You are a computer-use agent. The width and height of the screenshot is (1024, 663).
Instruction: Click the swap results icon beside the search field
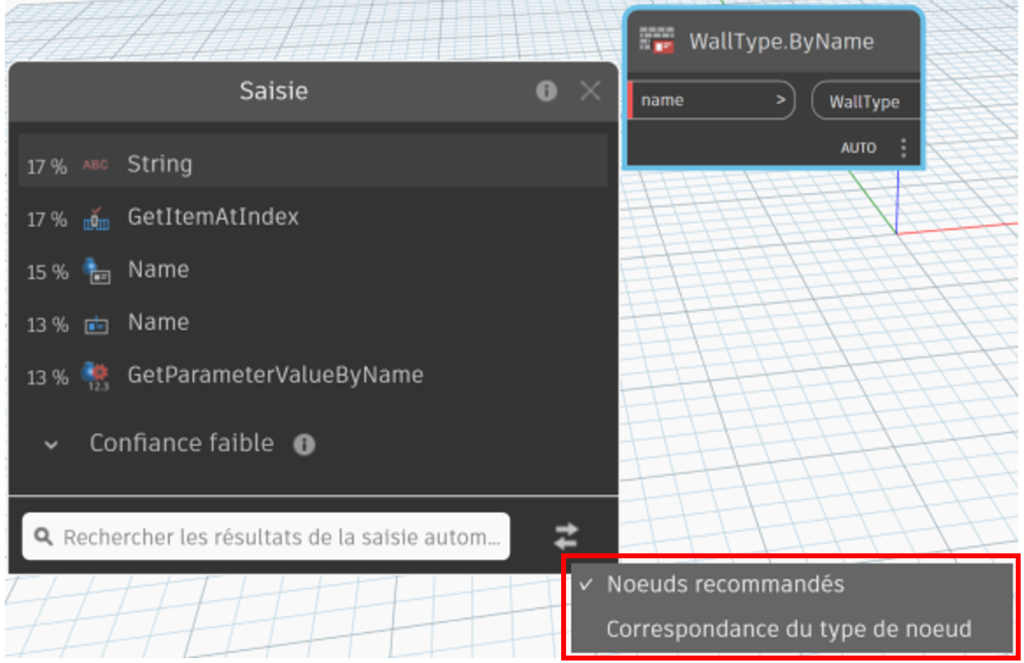(567, 535)
